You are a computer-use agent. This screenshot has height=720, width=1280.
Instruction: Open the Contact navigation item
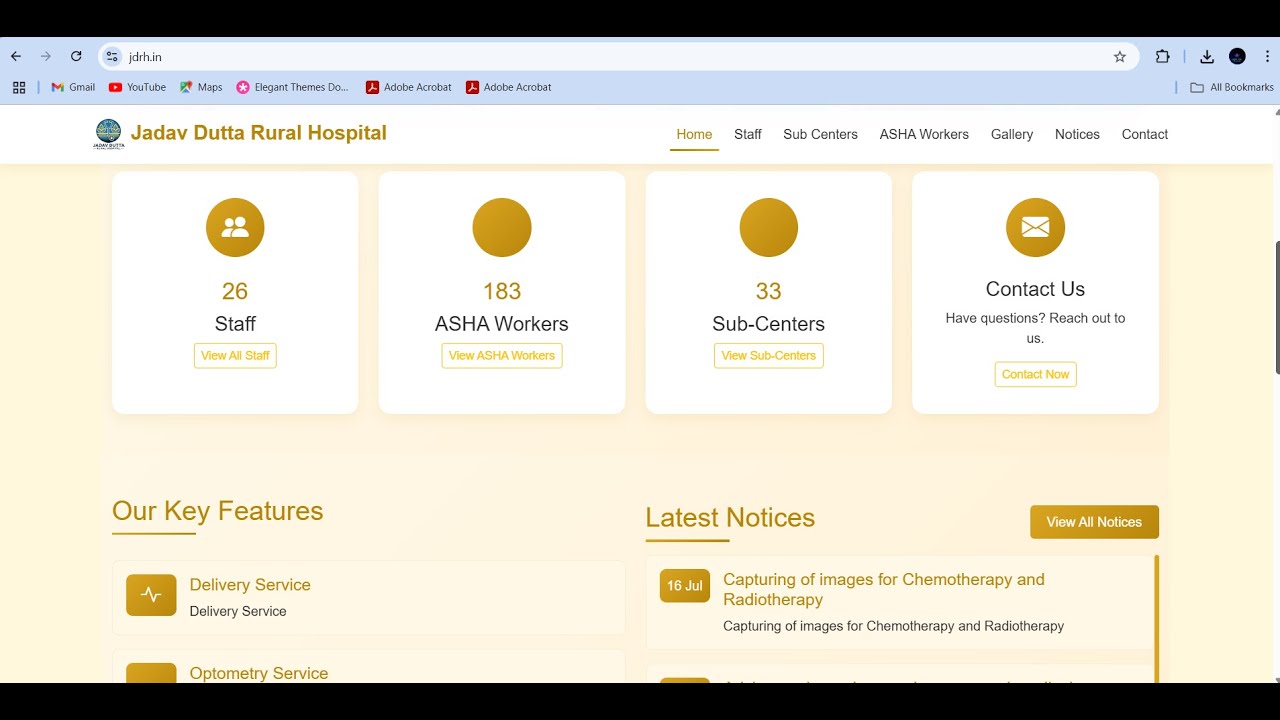tap(1144, 134)
